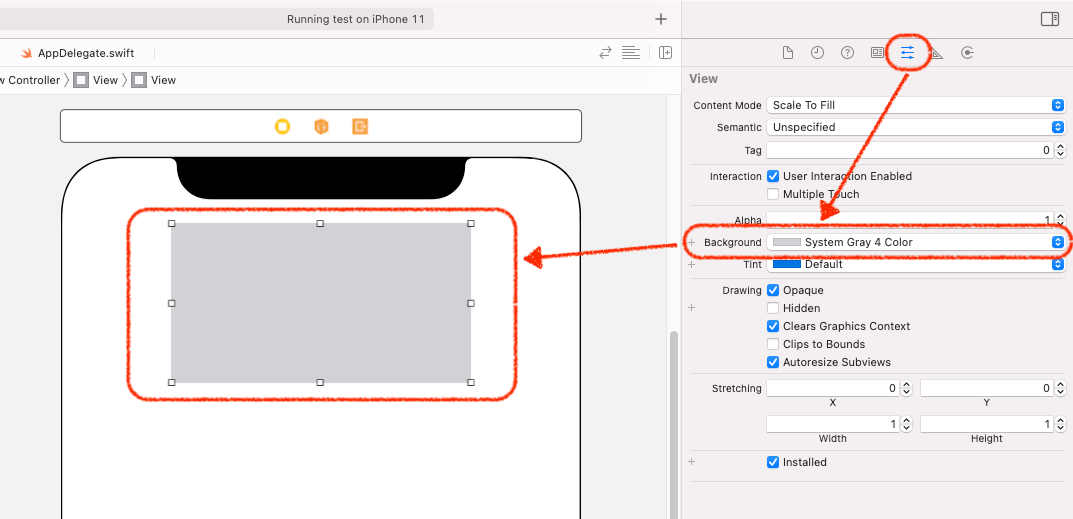Open the Tint color dropdown
The width and height of the screenshot is (1073, 519).
(916, 264)
